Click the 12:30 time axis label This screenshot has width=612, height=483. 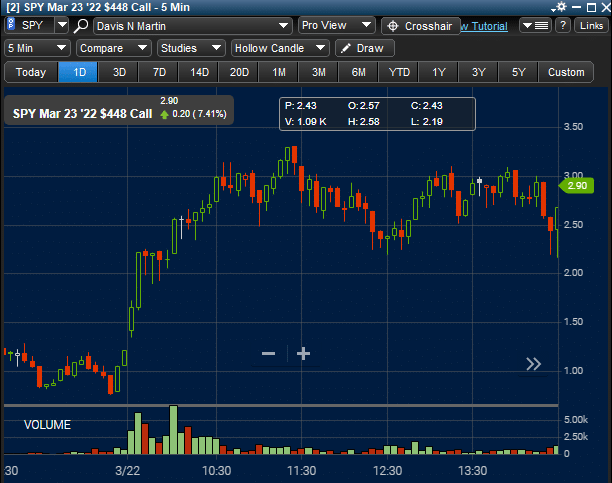point(387,471)
